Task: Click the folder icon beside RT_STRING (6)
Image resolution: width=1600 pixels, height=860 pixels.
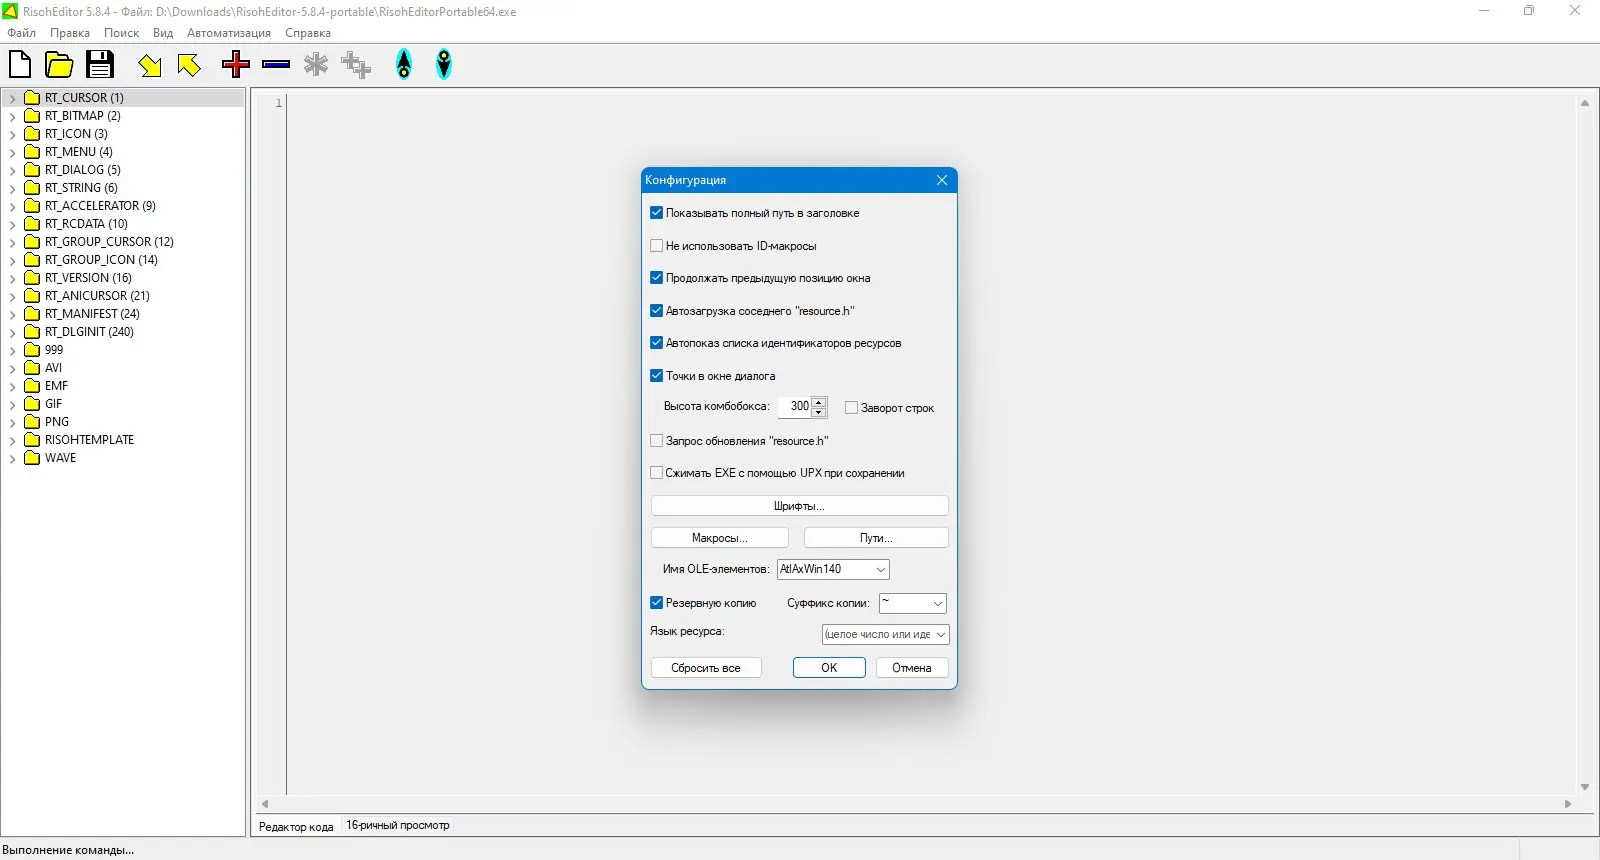Action: coord(32,188)
